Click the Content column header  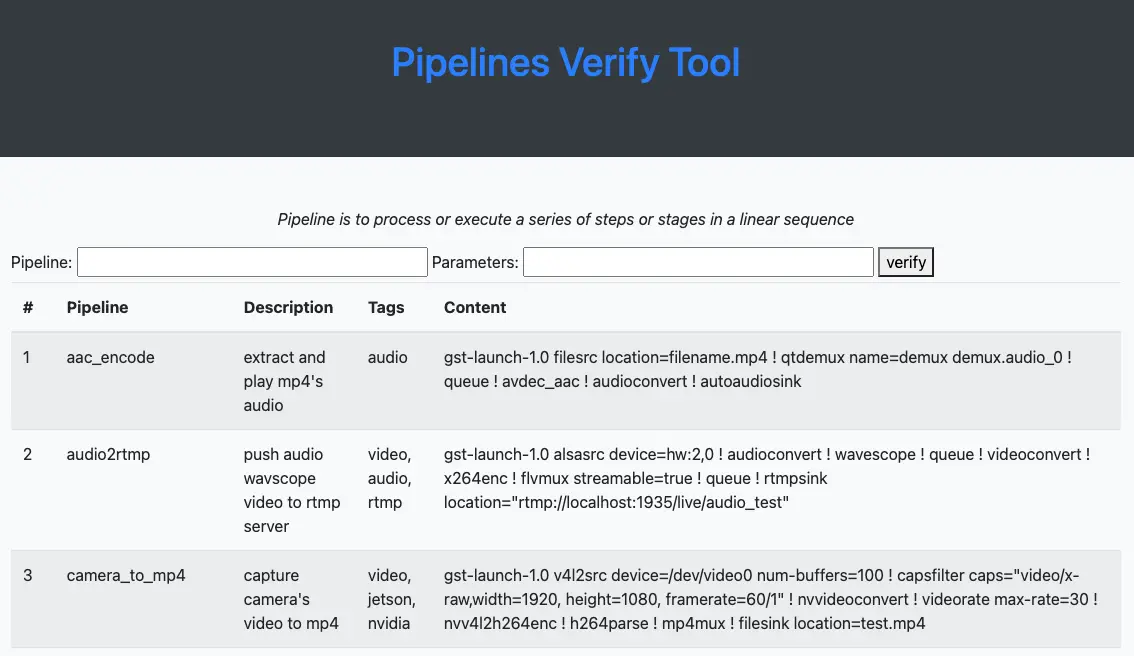[475, 307]
